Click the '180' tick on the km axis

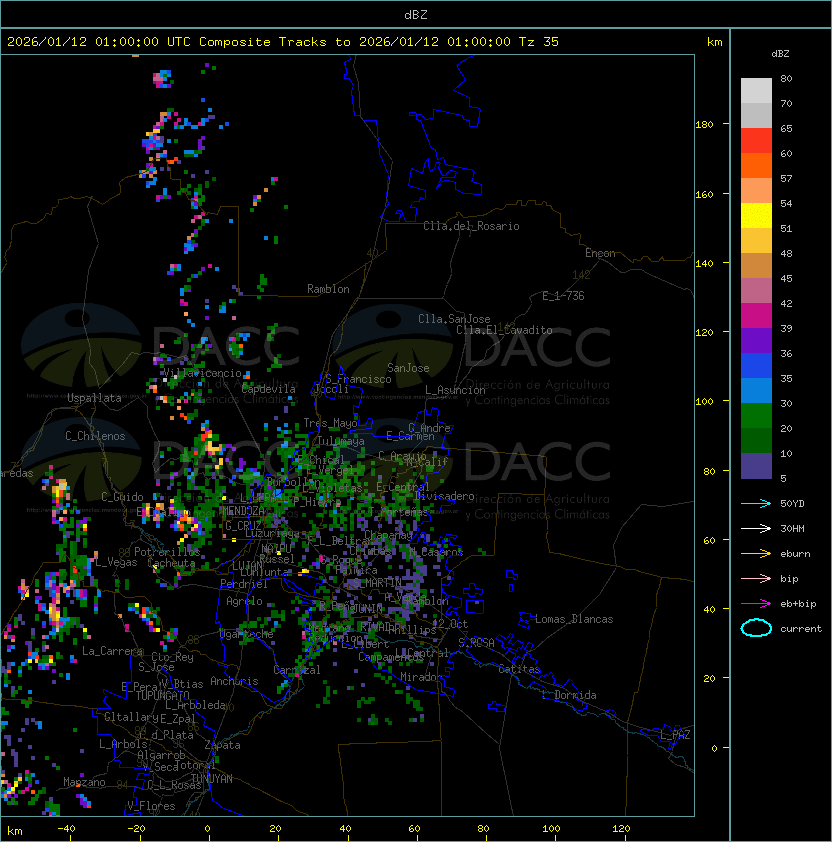coord(704,125)
